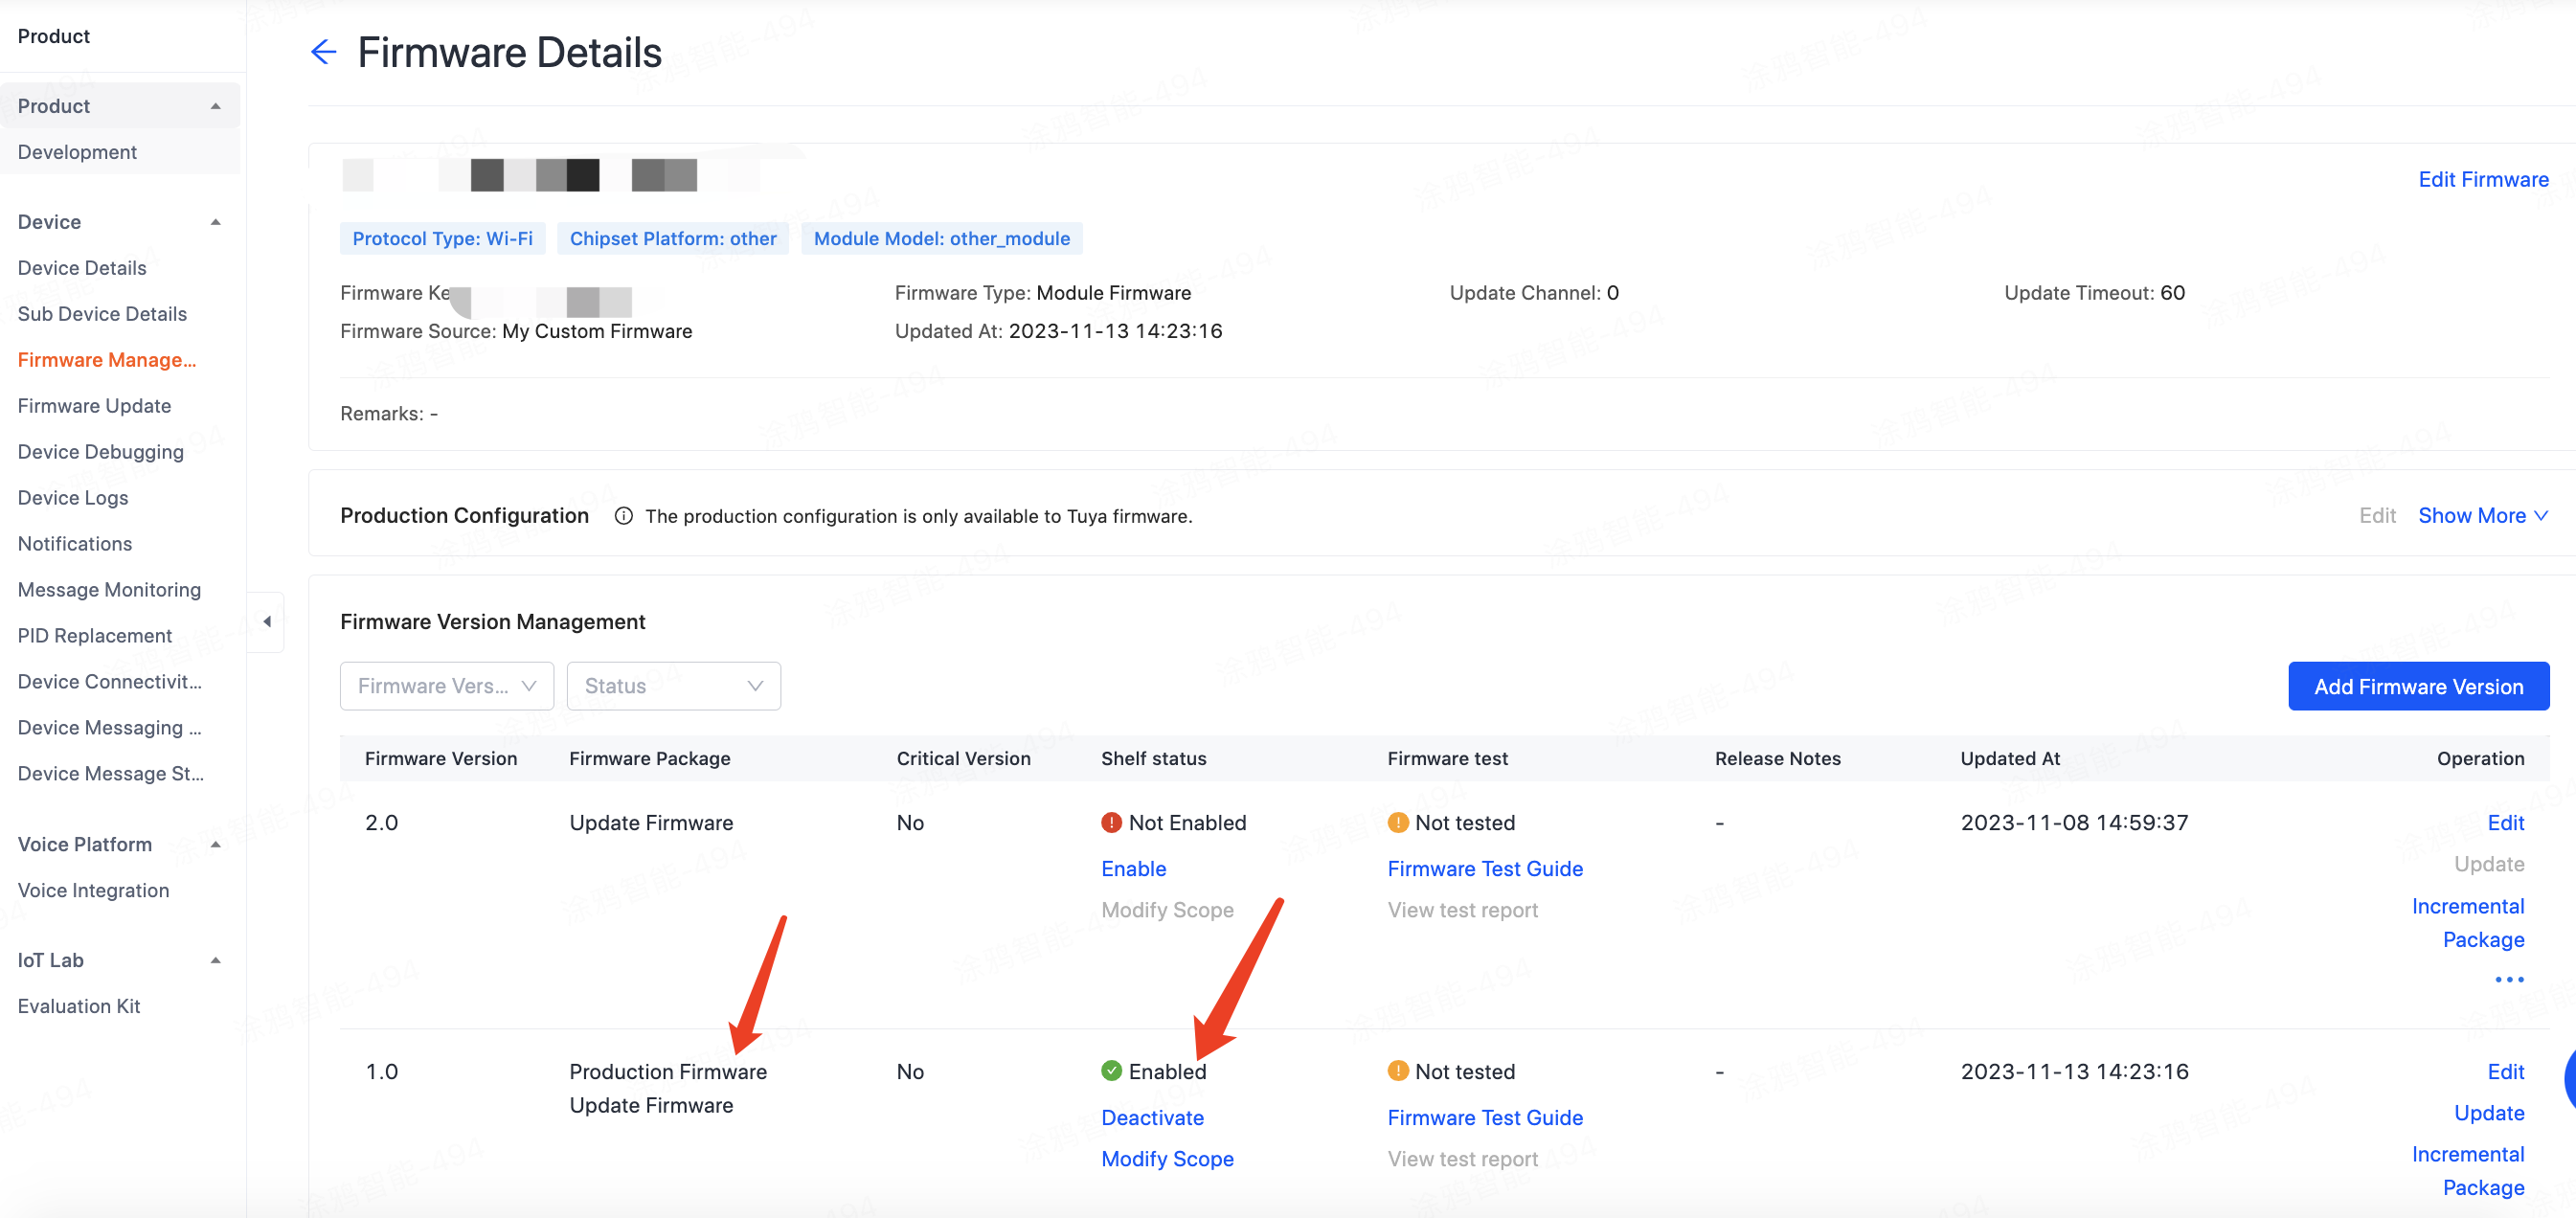This screenshot has width=2576, height=1218.
Task: Open the Status filter dropdown
Action: click(x=673, y=686)
